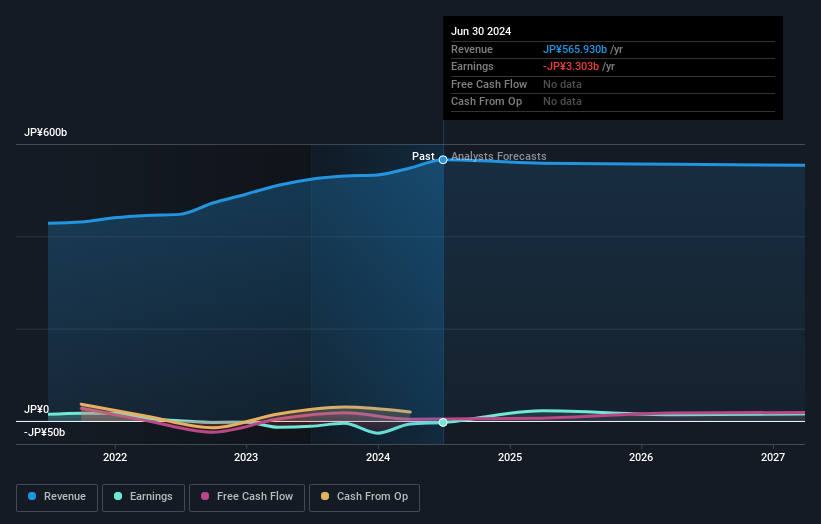Click the 2026 x-axis label
Image resolution: width=821 pixels, height=524 pixels.
[641, 458]
